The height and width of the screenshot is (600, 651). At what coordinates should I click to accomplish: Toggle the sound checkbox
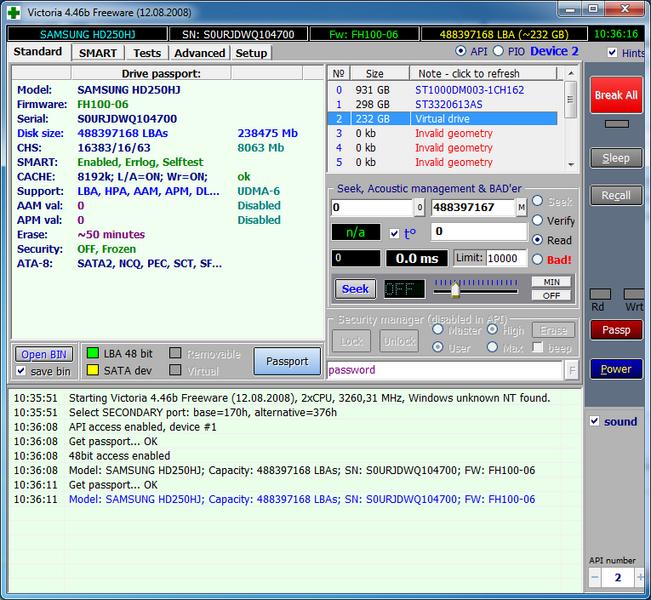[x=594, y=421]
